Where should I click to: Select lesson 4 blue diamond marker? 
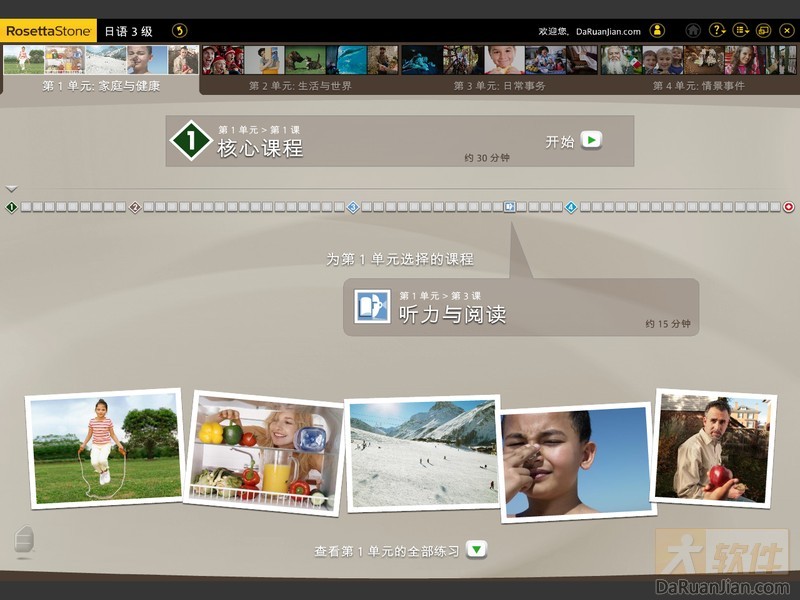(571, 207)
